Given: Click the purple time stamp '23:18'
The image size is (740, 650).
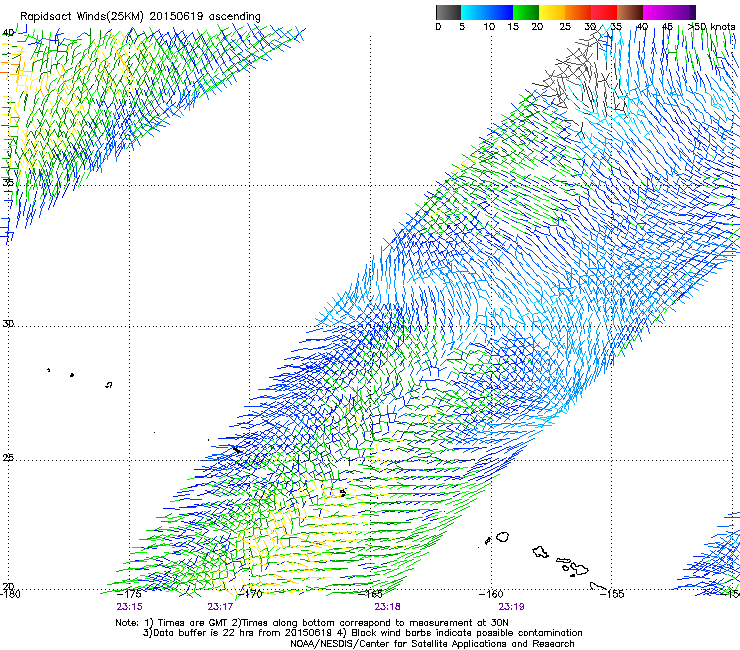Looking at the screenshot, I should 387,607.
